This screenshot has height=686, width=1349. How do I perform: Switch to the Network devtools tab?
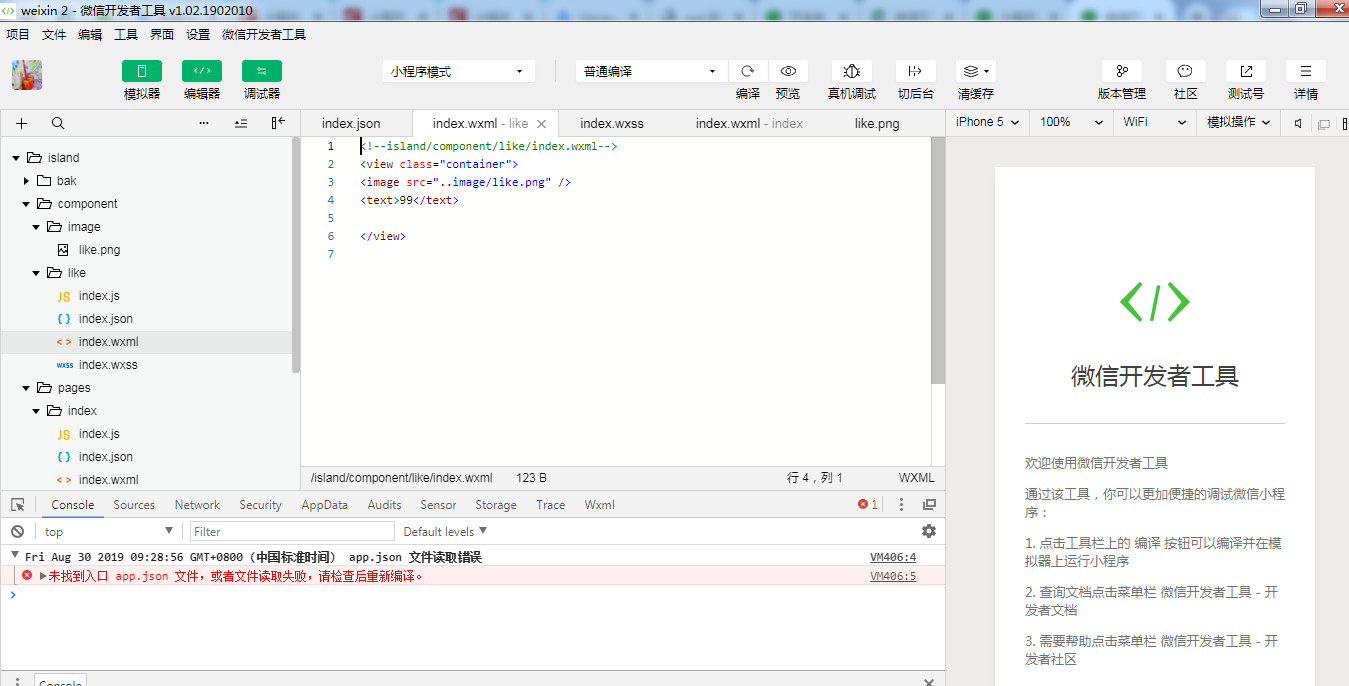tap(197, 505)
